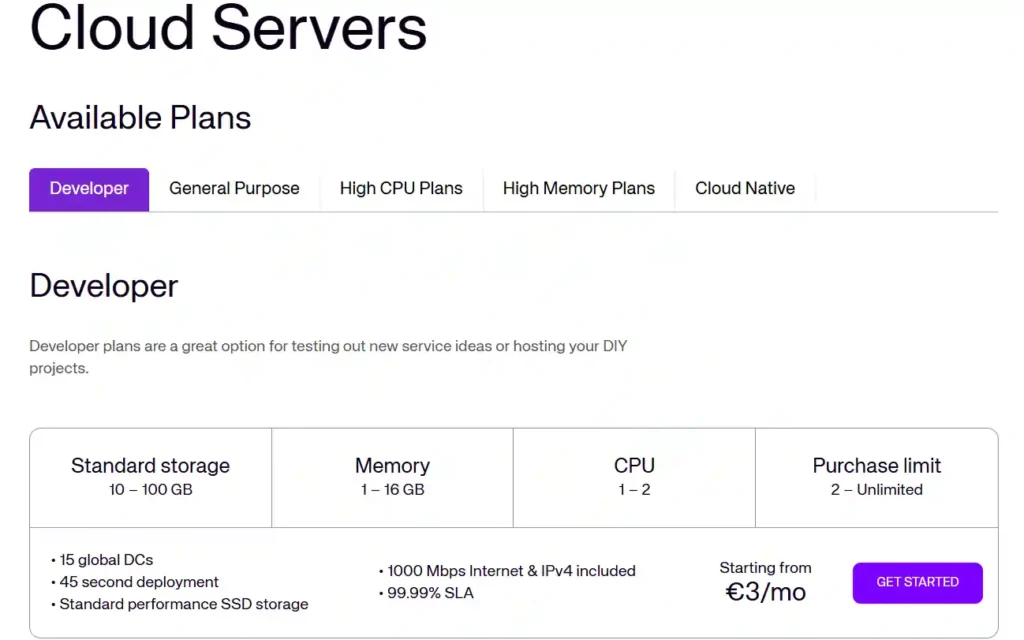Select the CPU specification cell
Image resolution: width=1024 pixels, height=640 pixels.
click(634, 476)
